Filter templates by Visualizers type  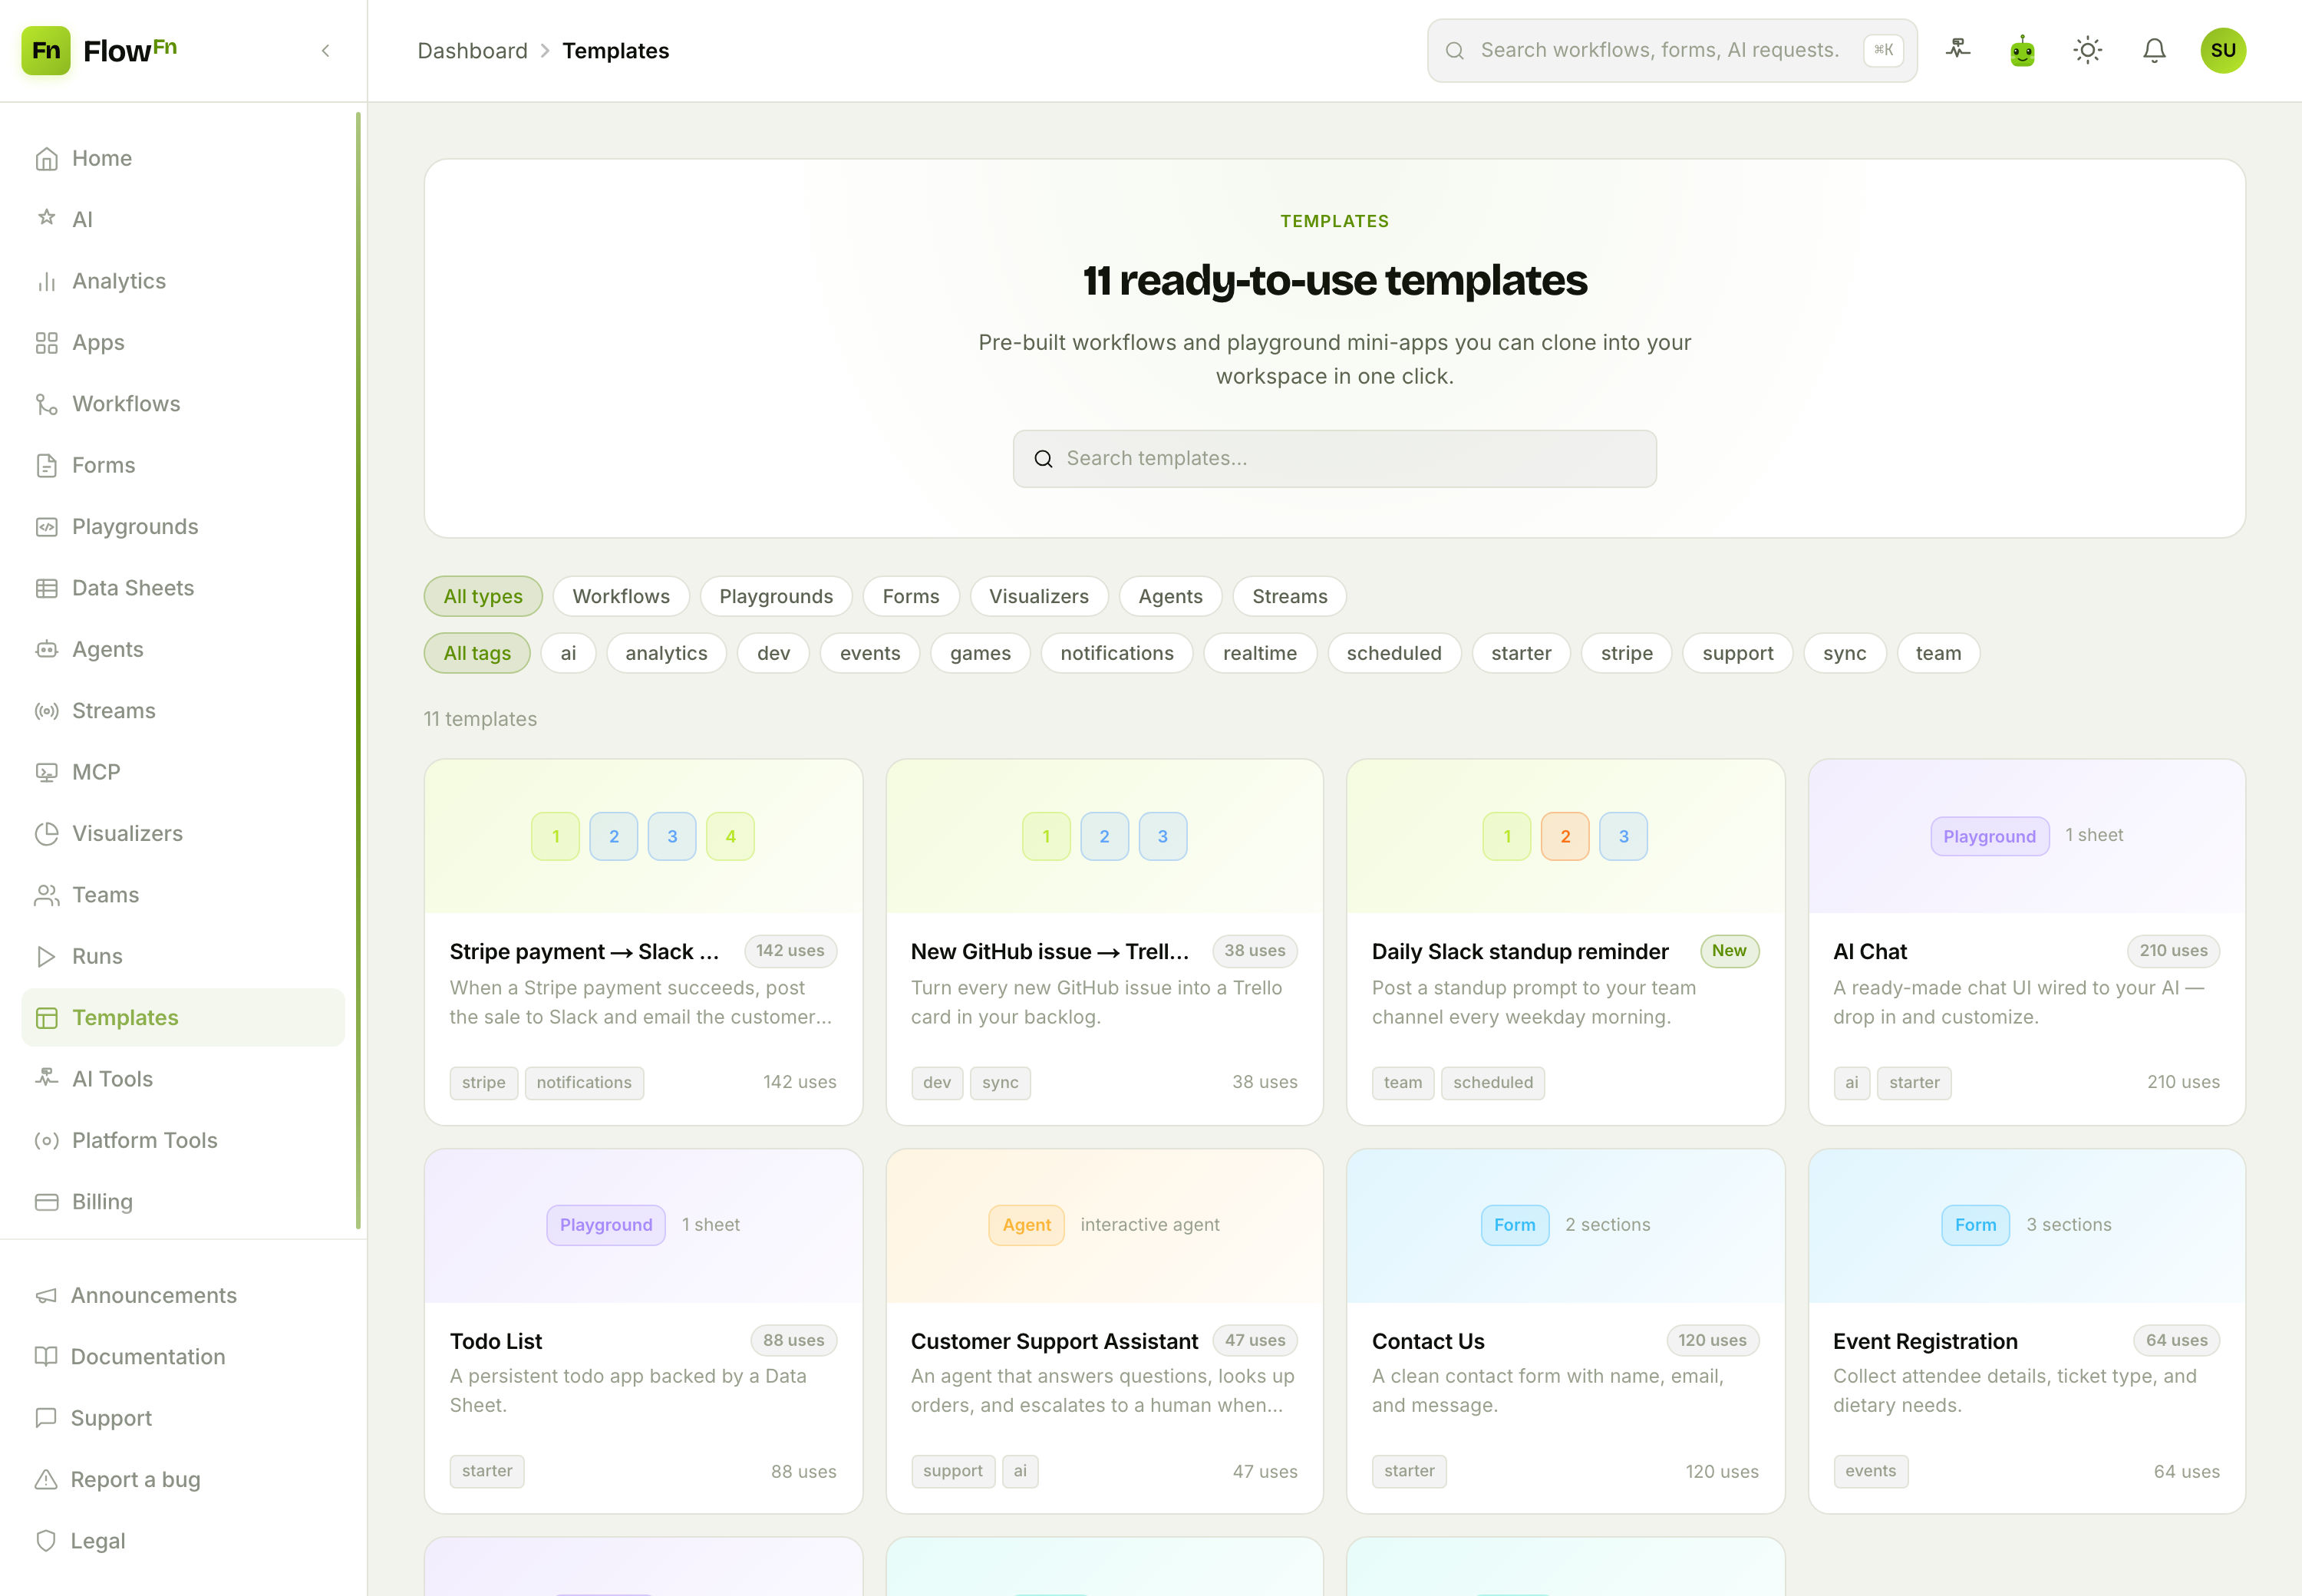(1039, 596)
